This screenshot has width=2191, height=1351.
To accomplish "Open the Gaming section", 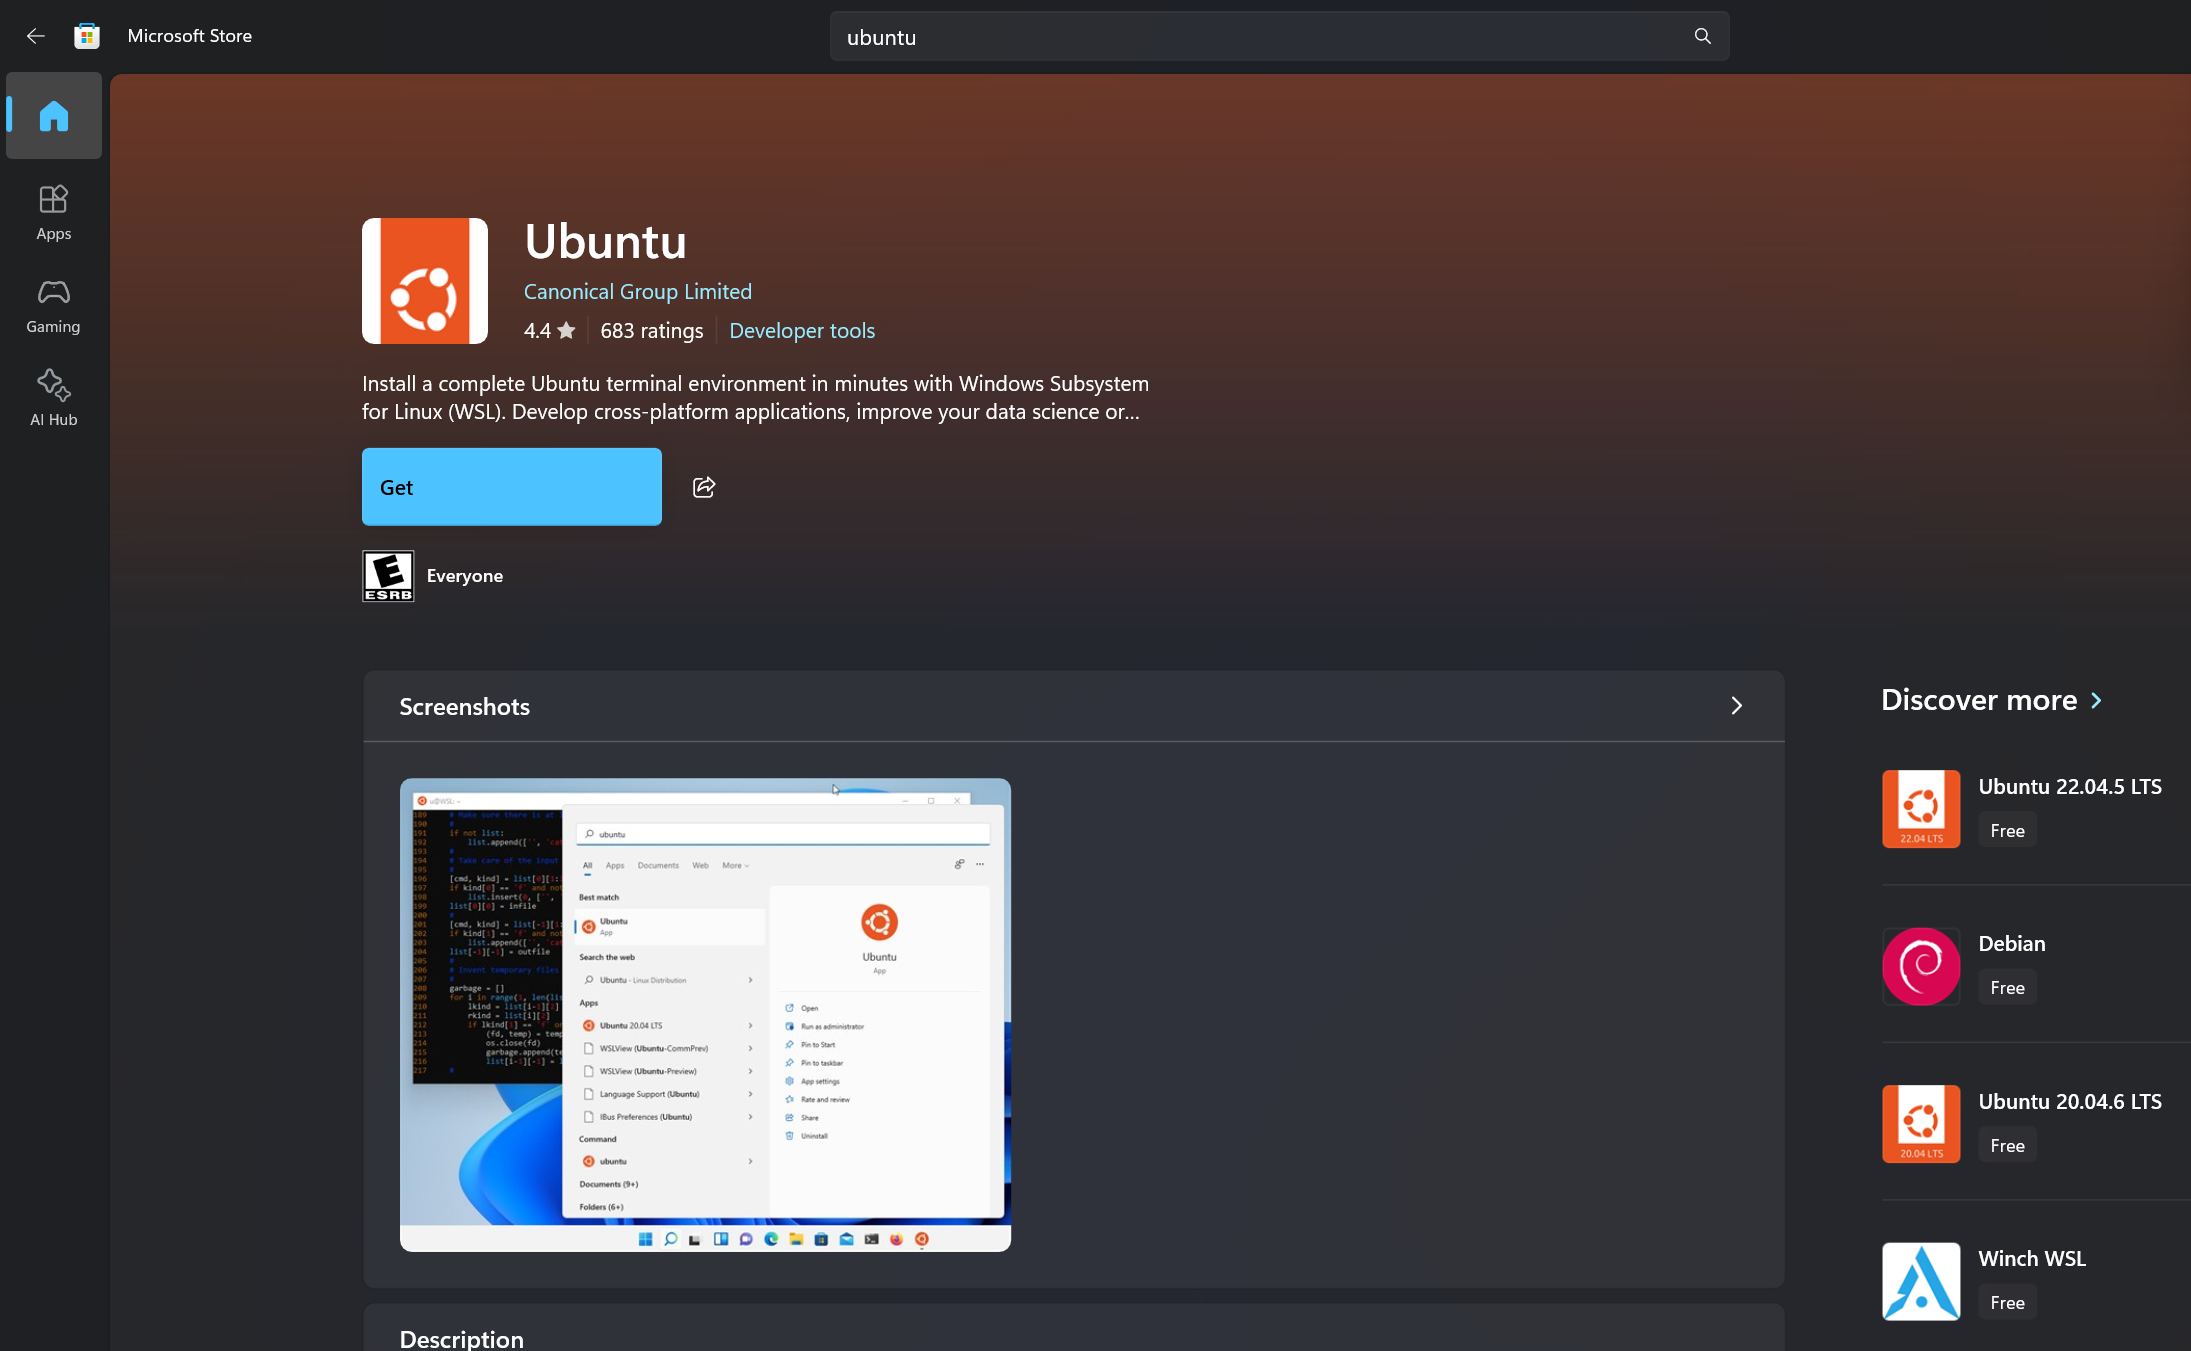I will coord(54,305).
